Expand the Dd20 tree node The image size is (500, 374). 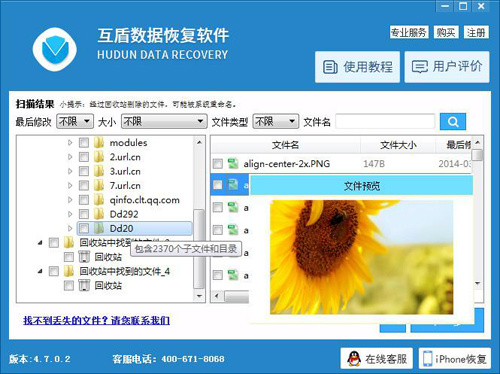(x=70, y=228)
